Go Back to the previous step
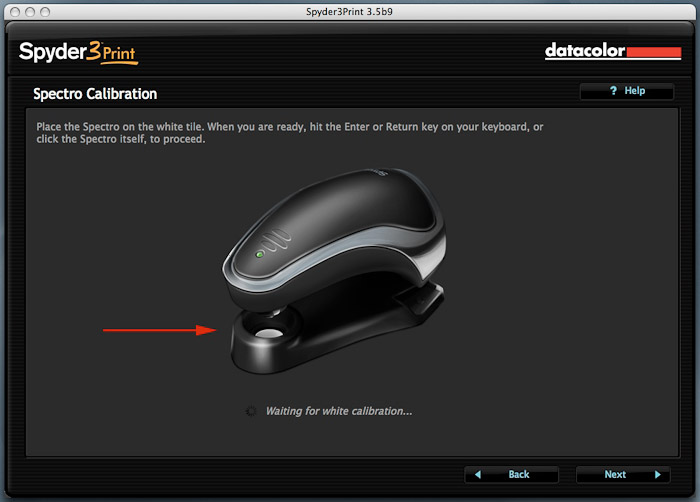Viewport: 700px width, 502px height. (511, 474)
